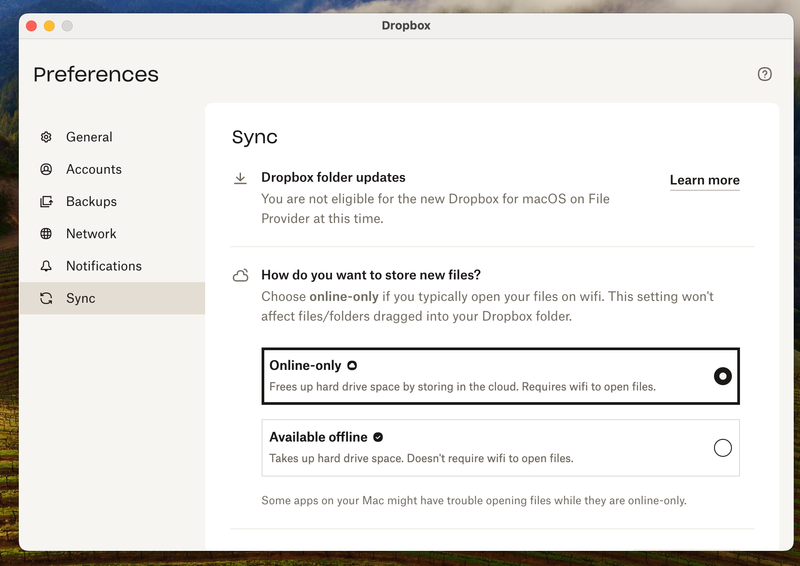Viewport: 800px width, 566px height.
Task: Click the download arrow icon beside Dropbox folder updates
Action: [240, 179]
